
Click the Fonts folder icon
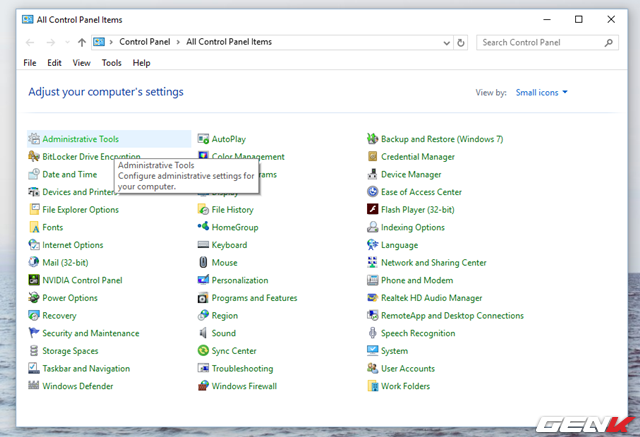coord(34,227)
